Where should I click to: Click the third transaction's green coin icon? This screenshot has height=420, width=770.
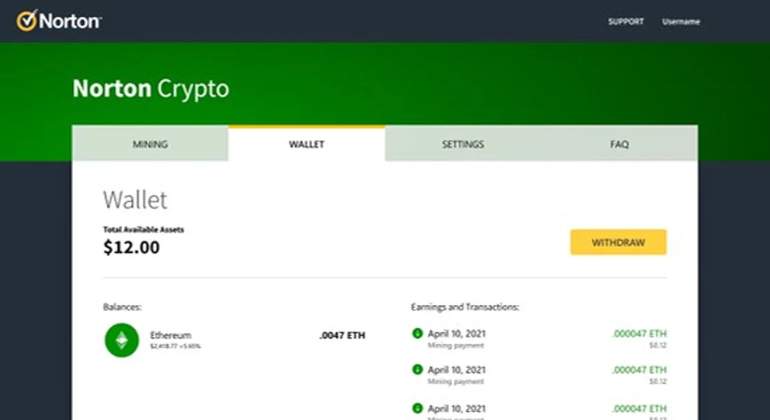[417, 408]
